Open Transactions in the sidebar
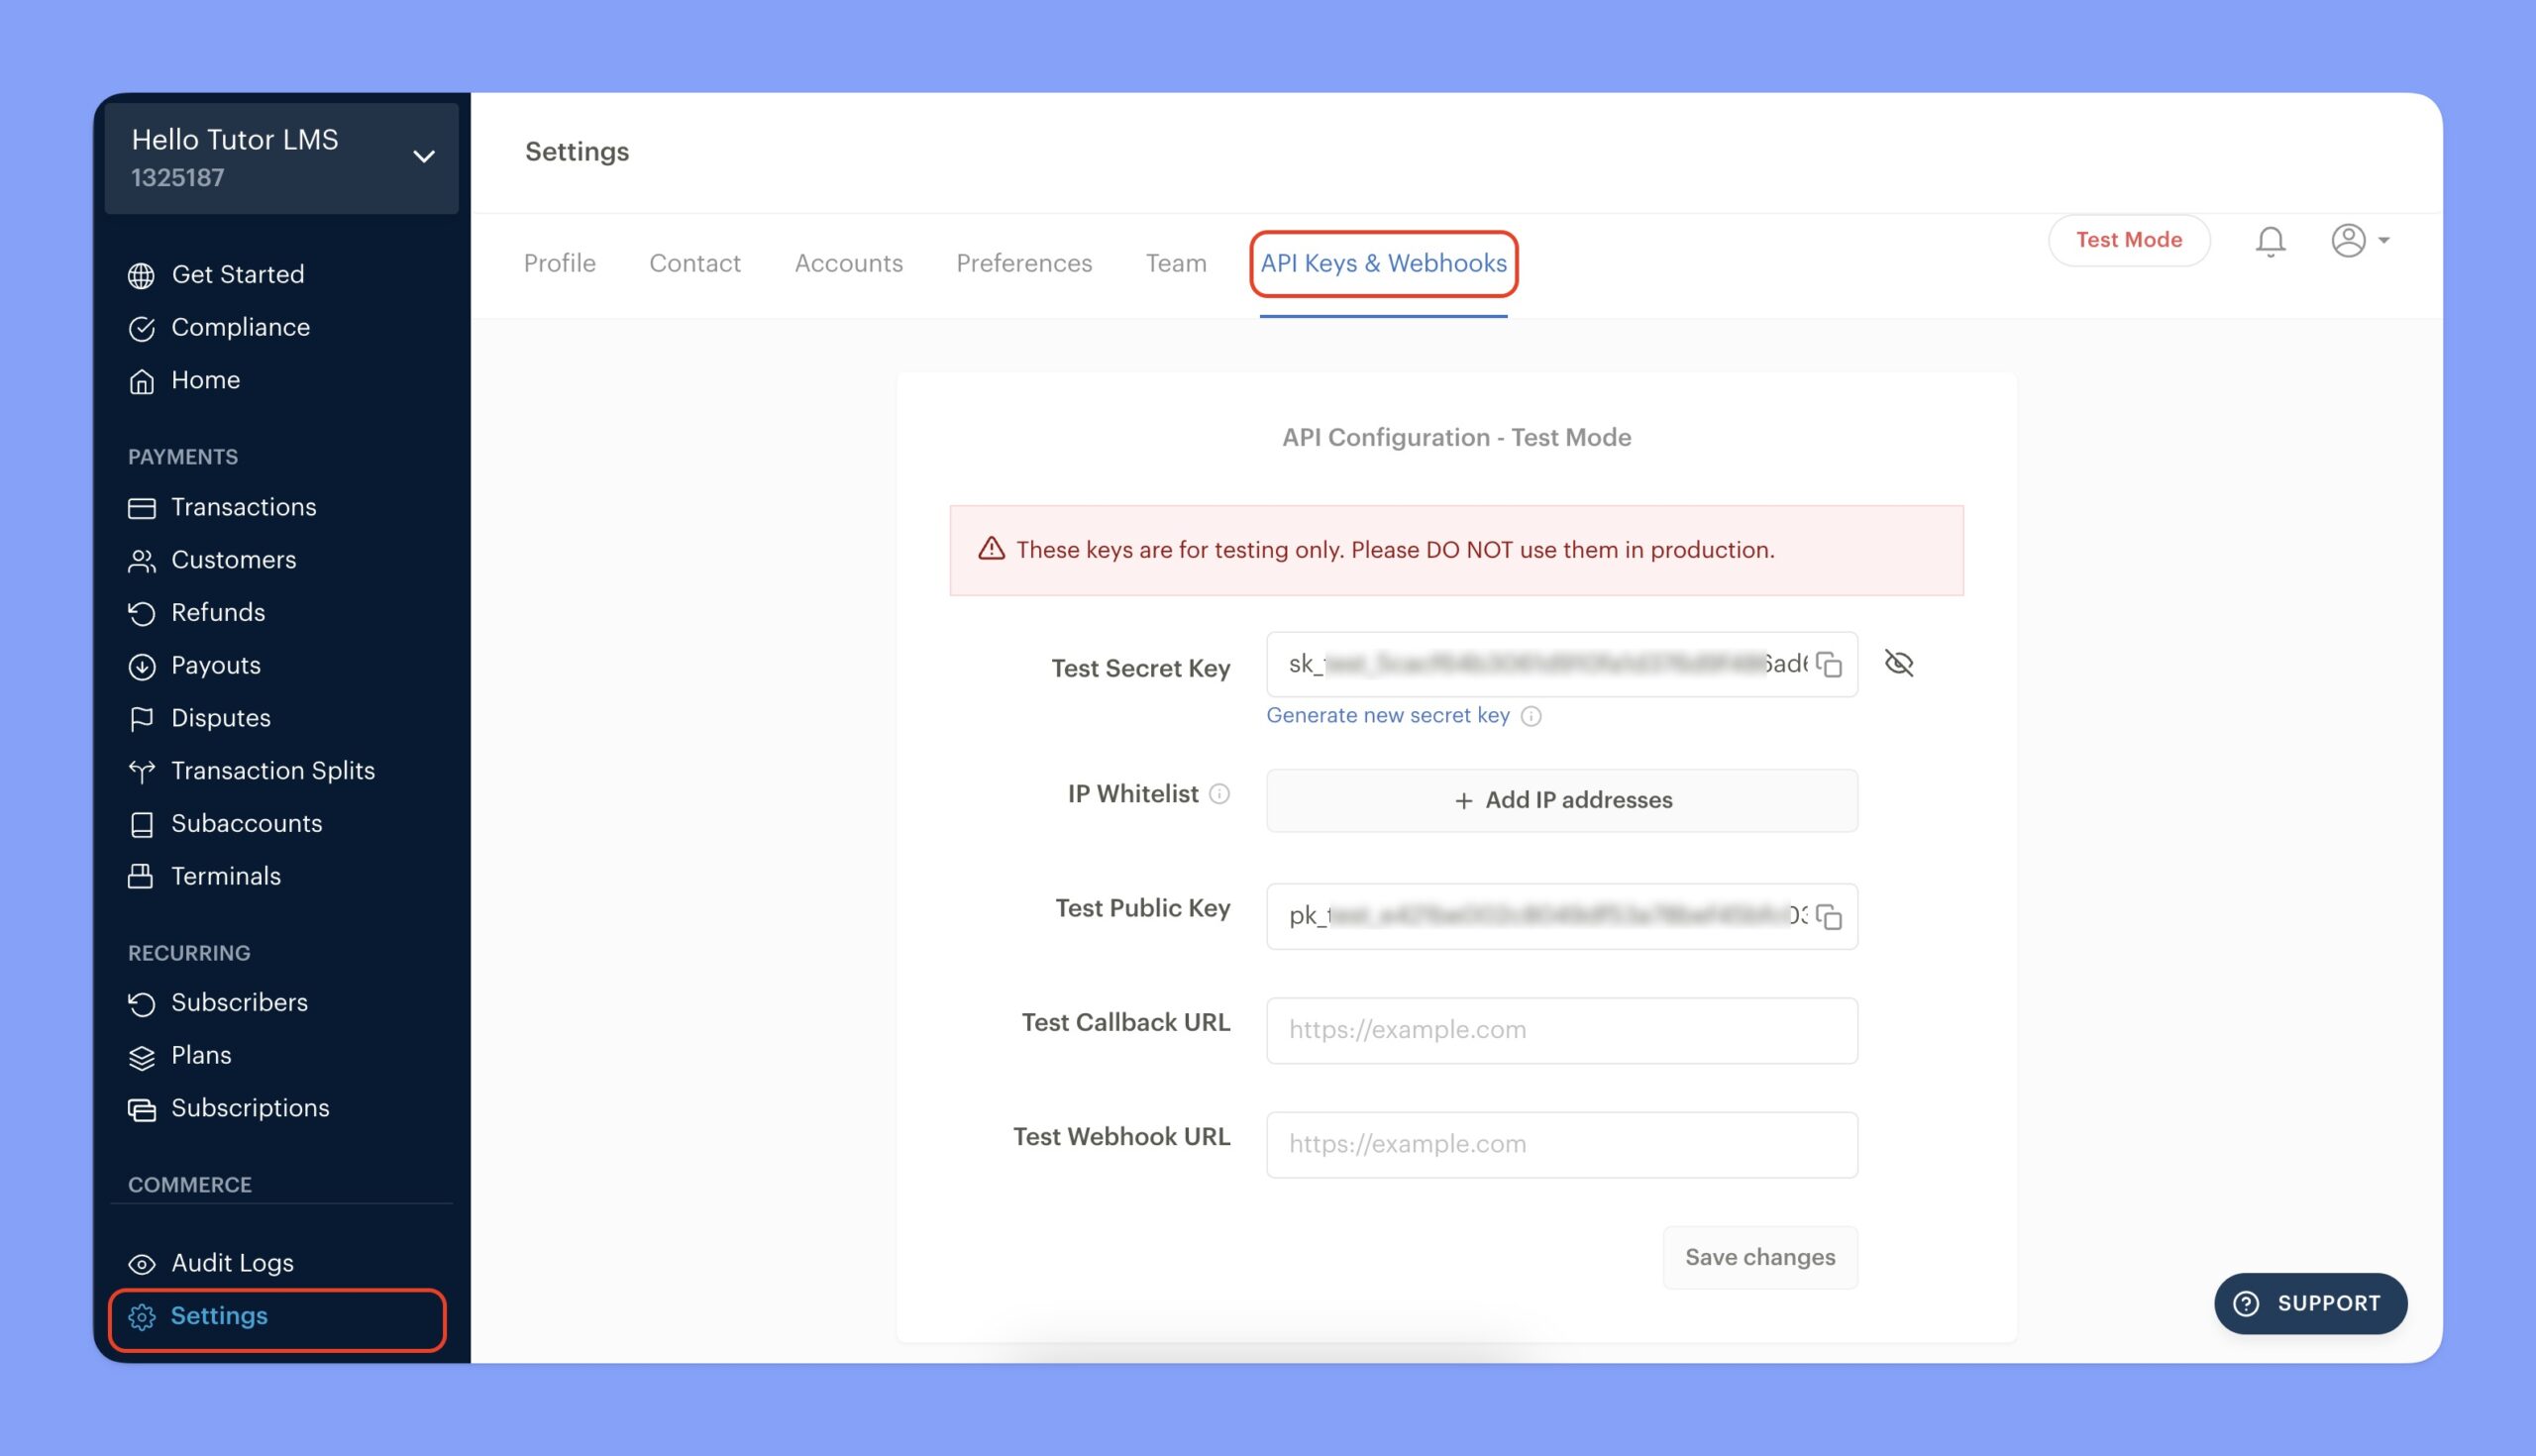Screen dimensions: 2536x1456 point(243,507)
